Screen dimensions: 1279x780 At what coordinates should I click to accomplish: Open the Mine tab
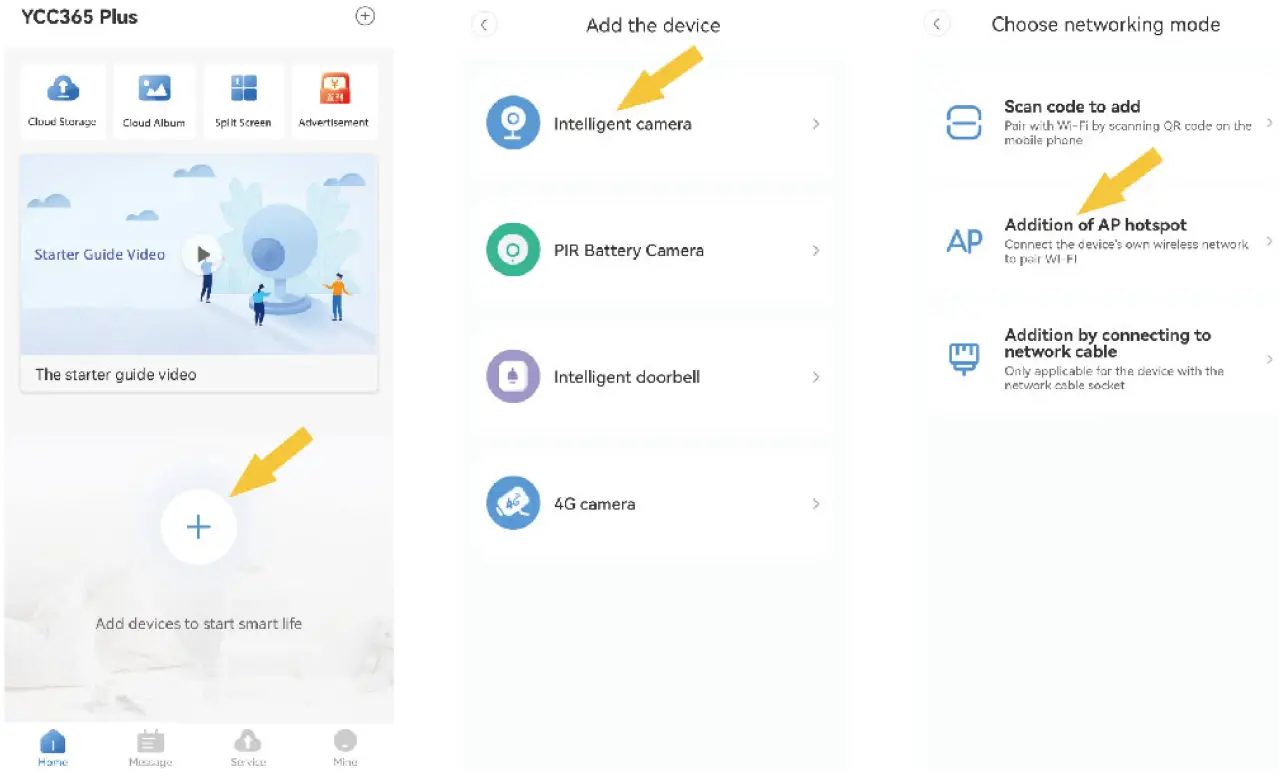pyautogui.click(x=345, y=748)
